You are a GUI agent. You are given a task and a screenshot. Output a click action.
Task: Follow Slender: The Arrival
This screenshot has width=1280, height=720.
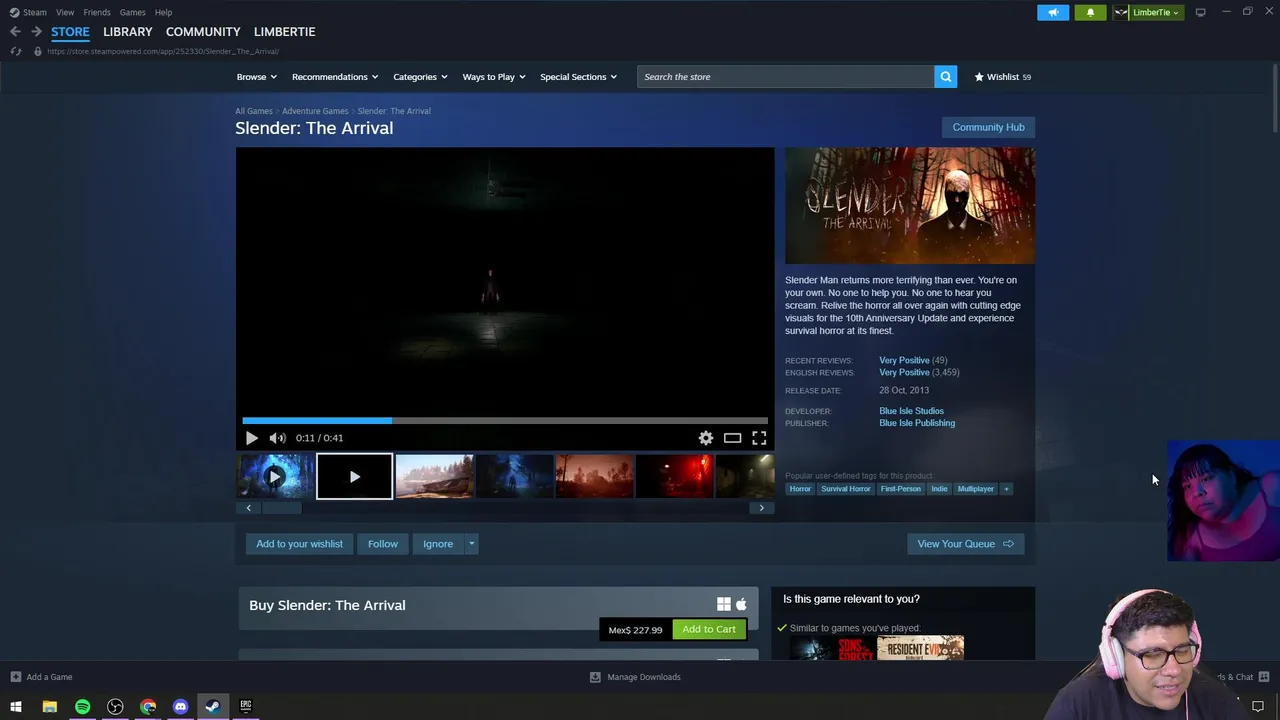382,544
